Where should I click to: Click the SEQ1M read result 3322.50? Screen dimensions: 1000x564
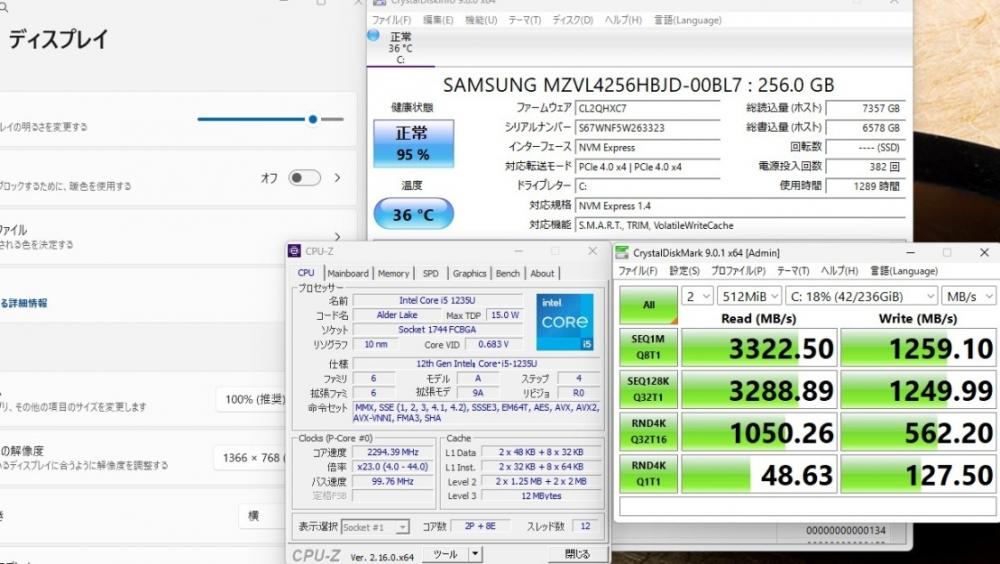[759, 348]
